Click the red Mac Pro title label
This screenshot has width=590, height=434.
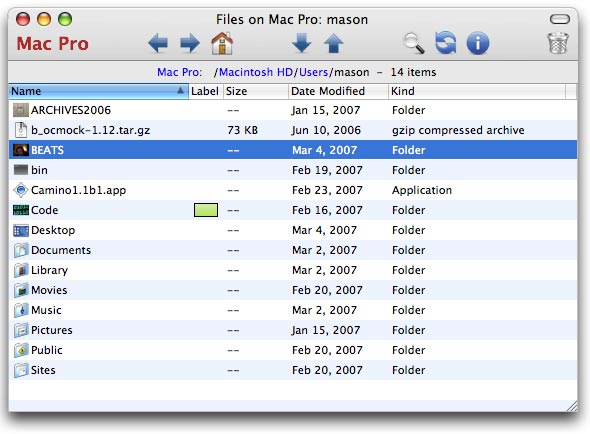point(53,43)
